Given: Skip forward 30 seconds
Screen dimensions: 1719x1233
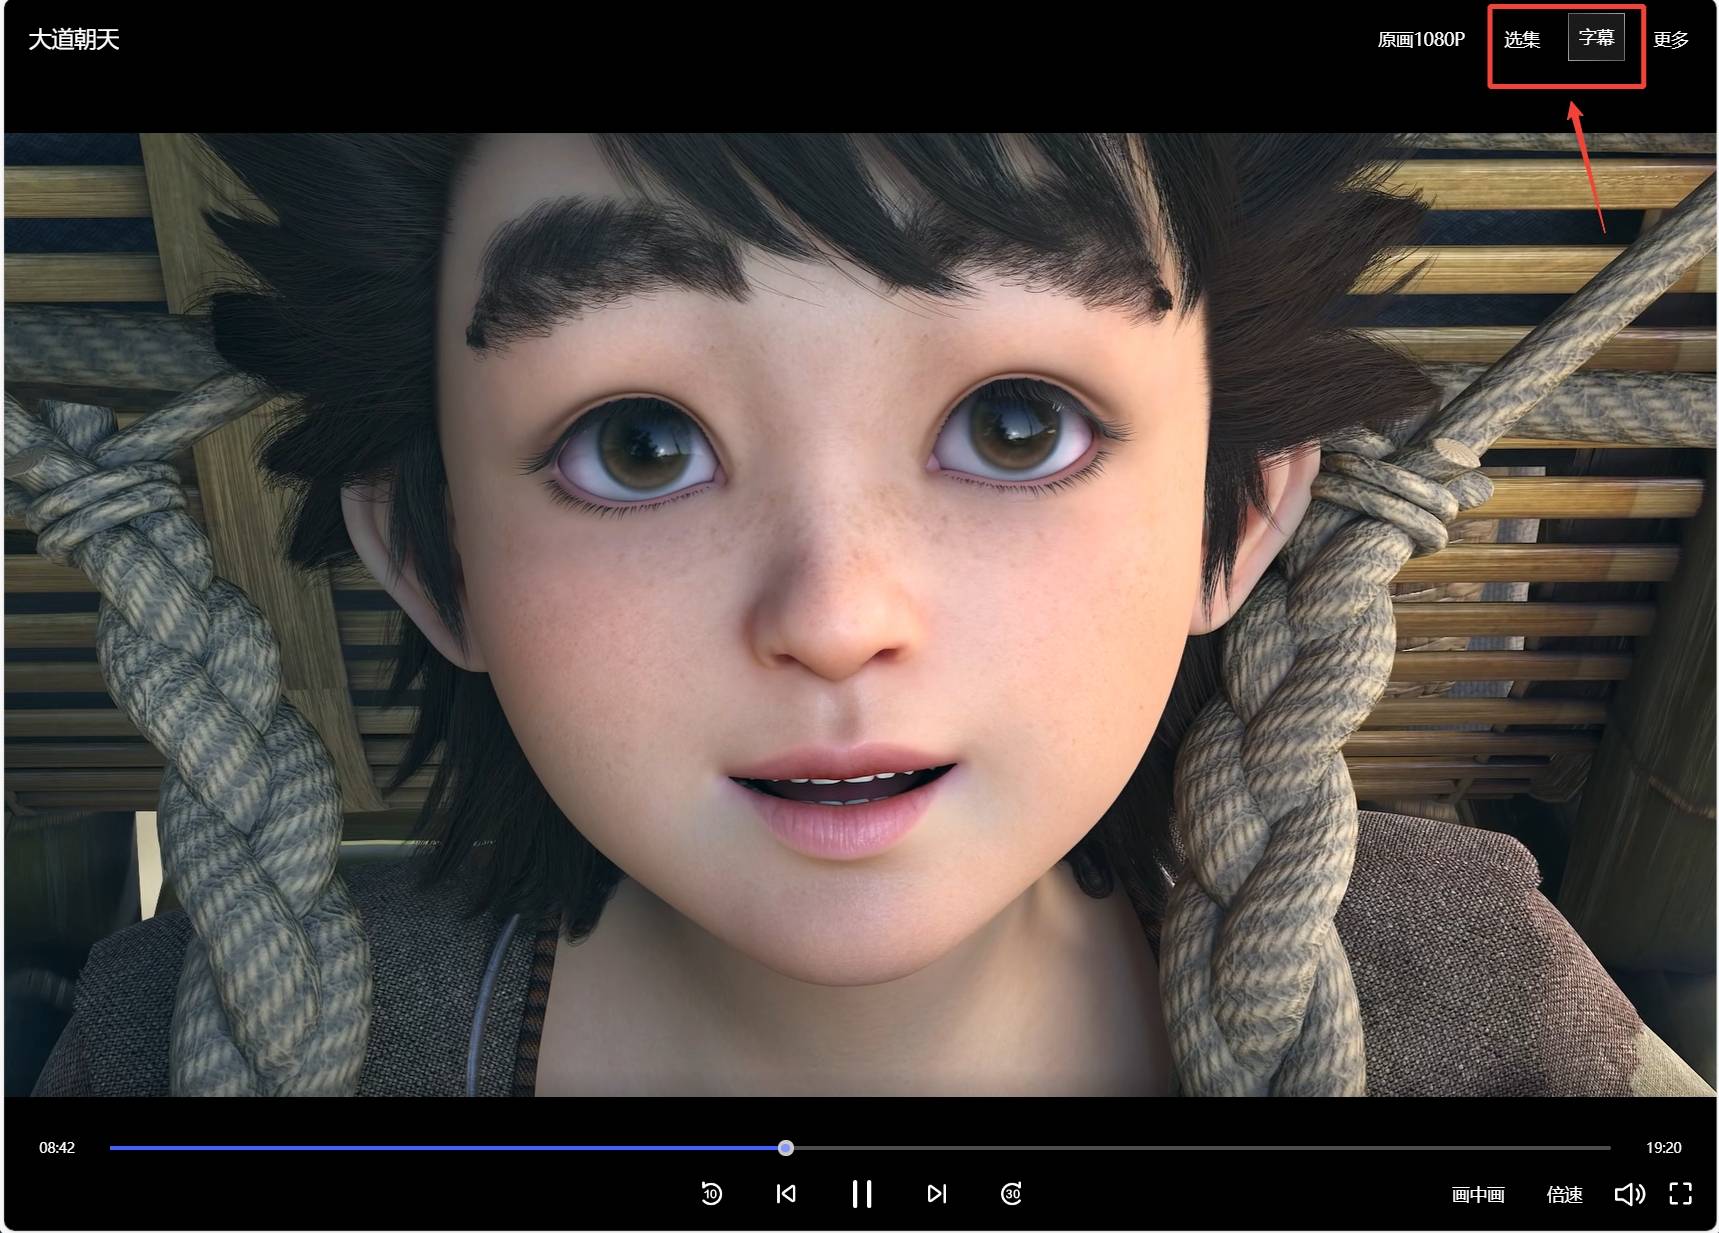Looking at the screenshot, I should (1011, 1194).
